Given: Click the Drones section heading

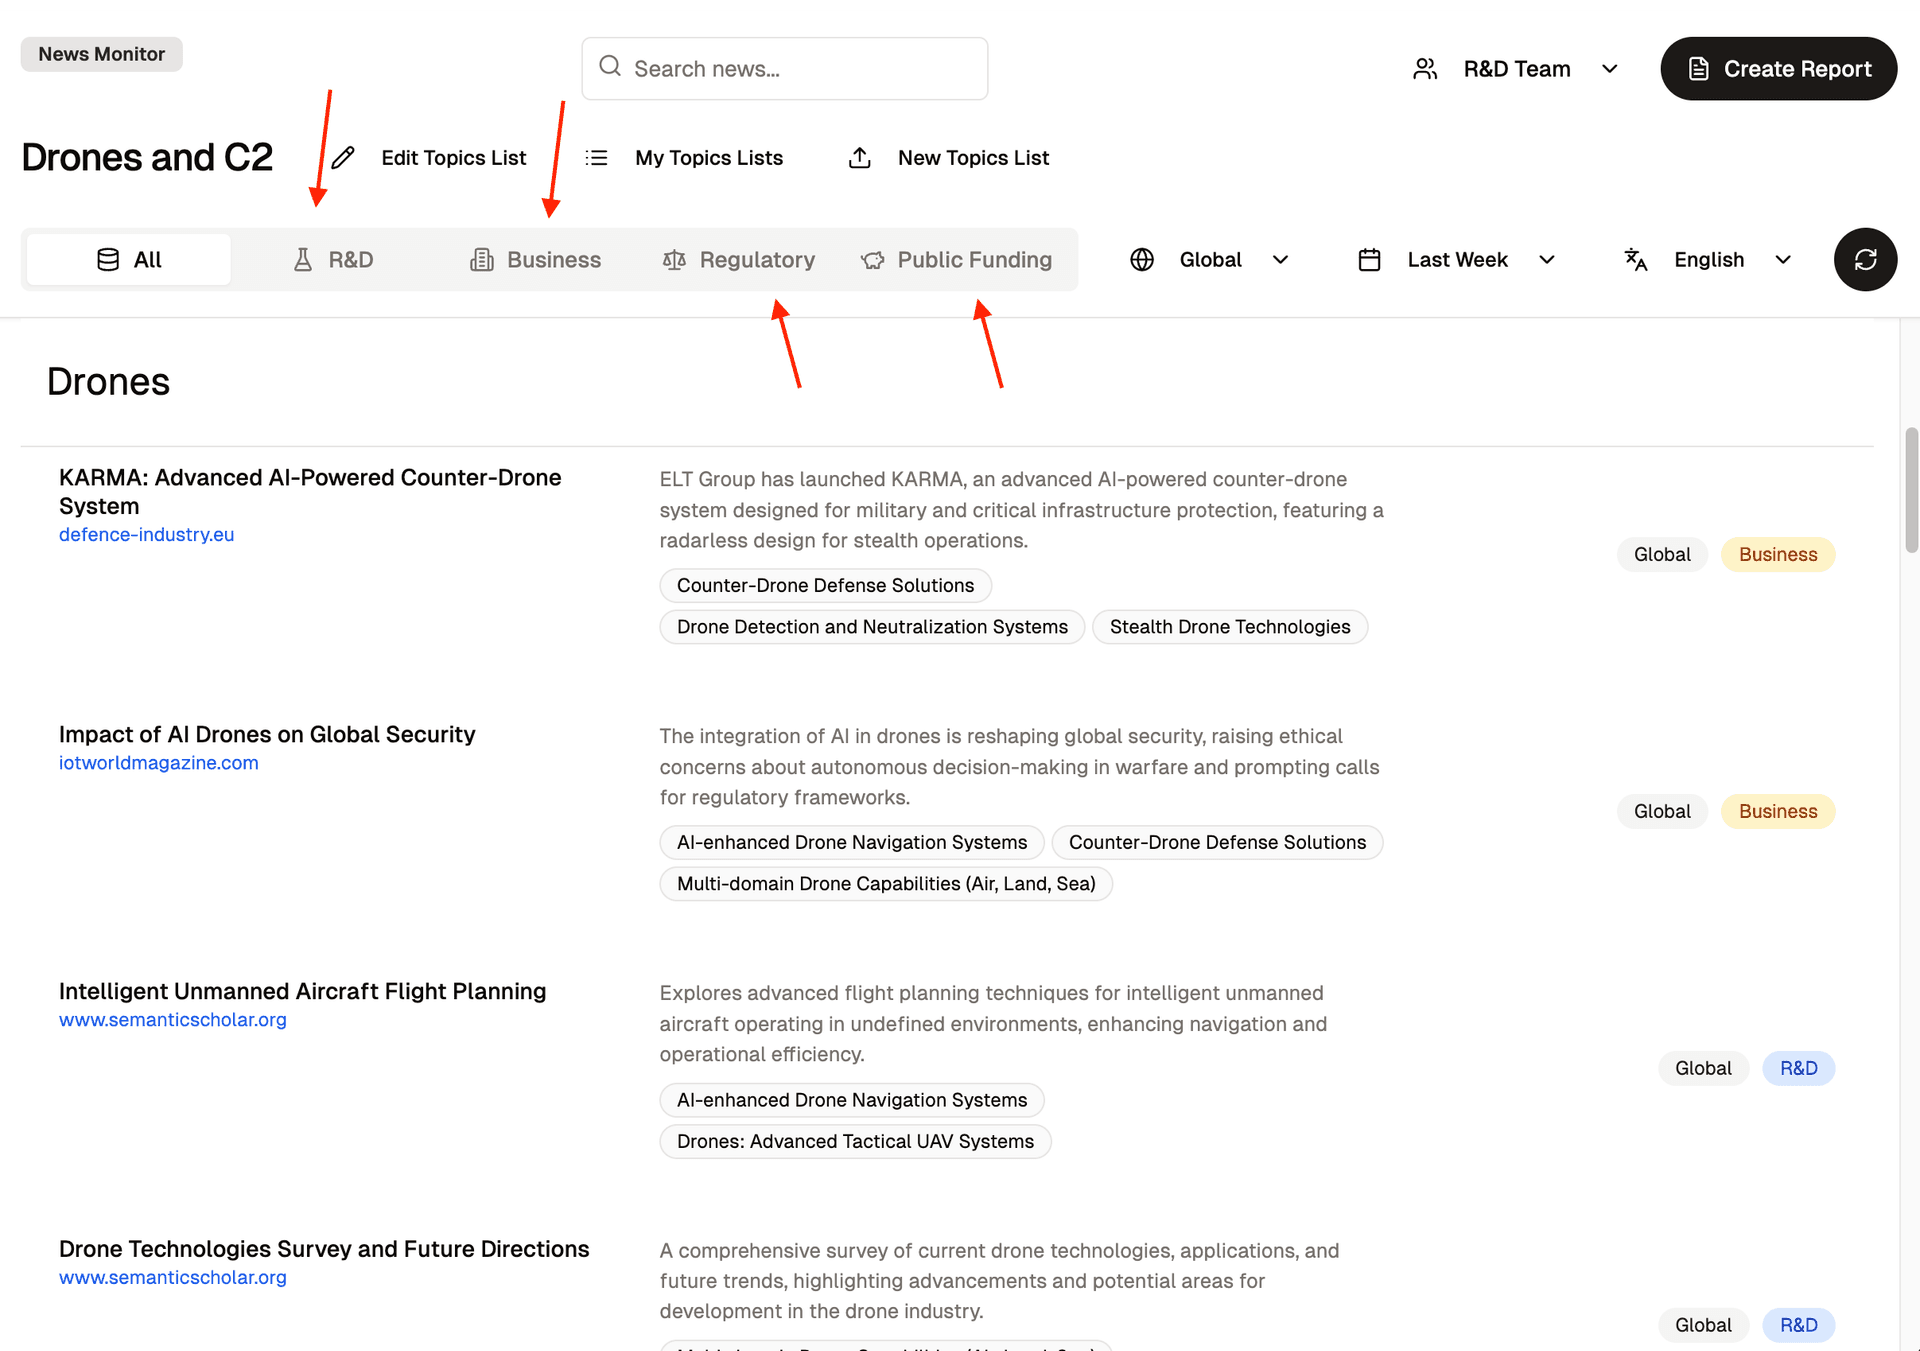Looking at the screenshot, I should pyautogui.click(x=108, y=382).
